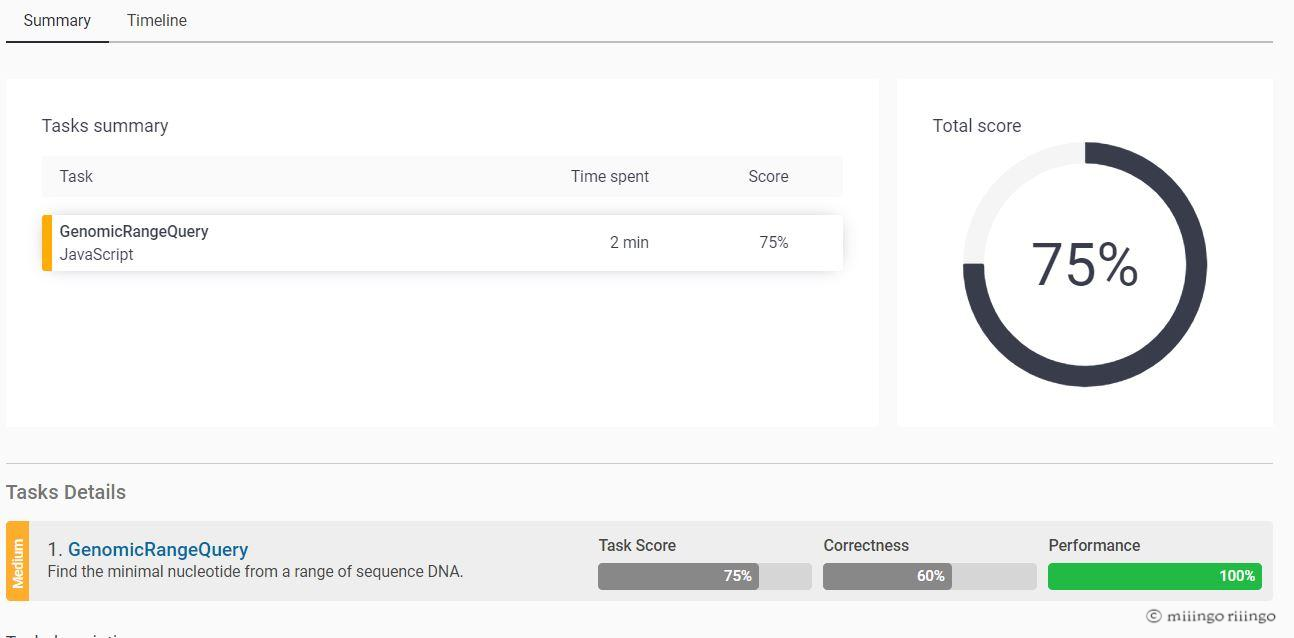Click the task description about minimal nucleotide
The height and width of the screenshot is (638, 1294).
point(255,572)
